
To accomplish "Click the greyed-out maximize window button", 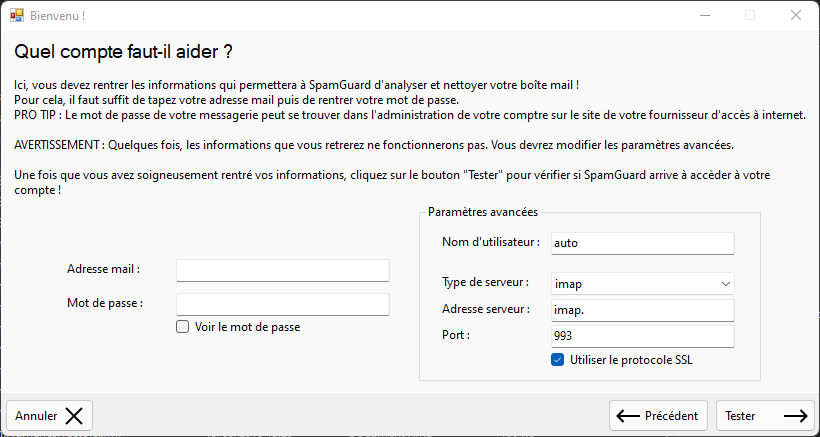I will [750, 16].
